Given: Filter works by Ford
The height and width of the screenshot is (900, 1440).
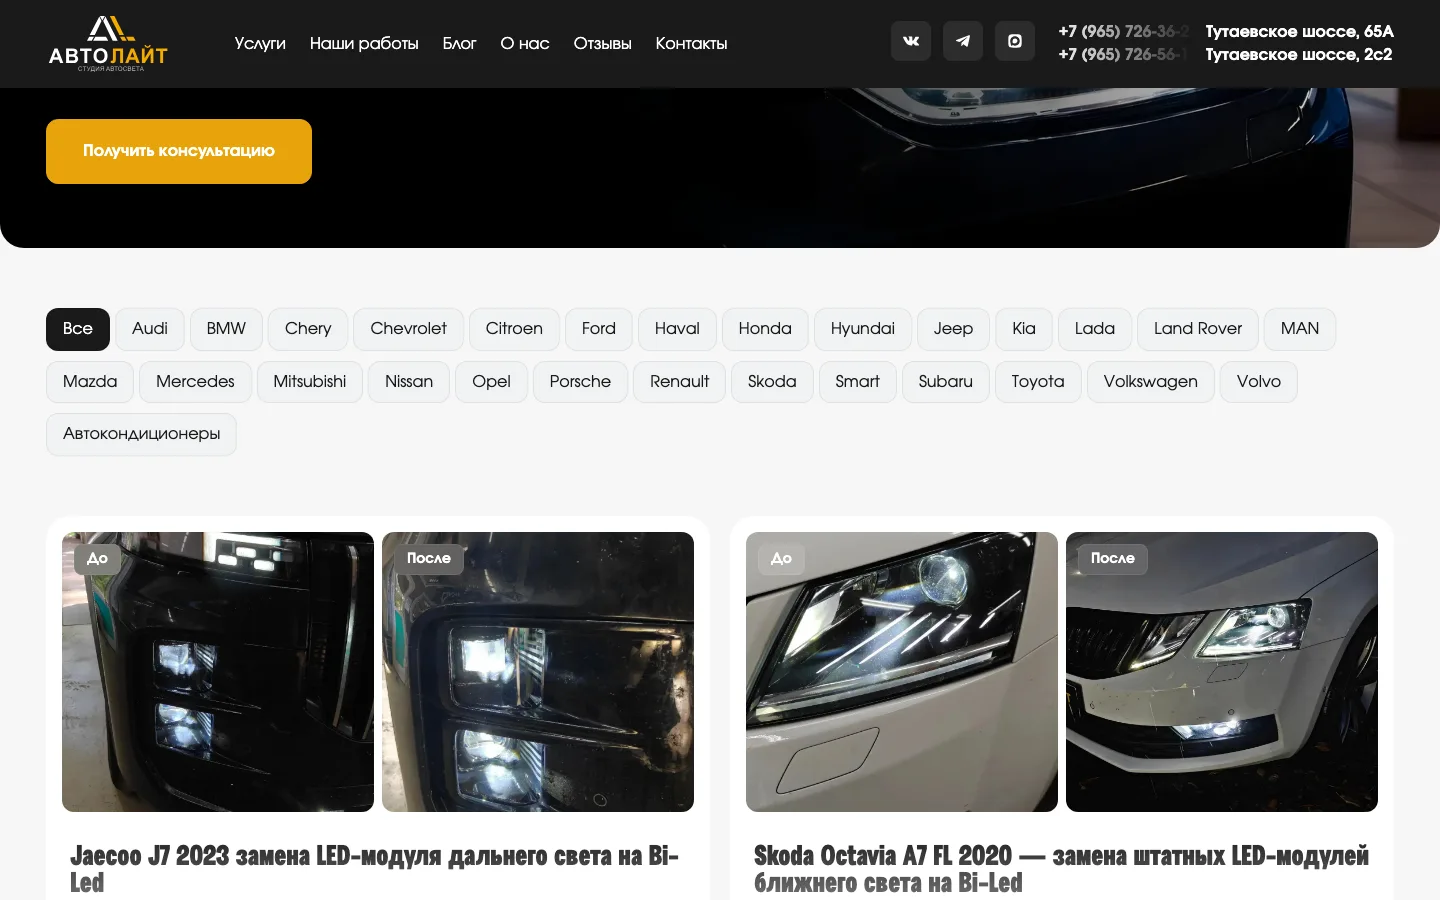Looking at the screenshot, I should 599,329.
